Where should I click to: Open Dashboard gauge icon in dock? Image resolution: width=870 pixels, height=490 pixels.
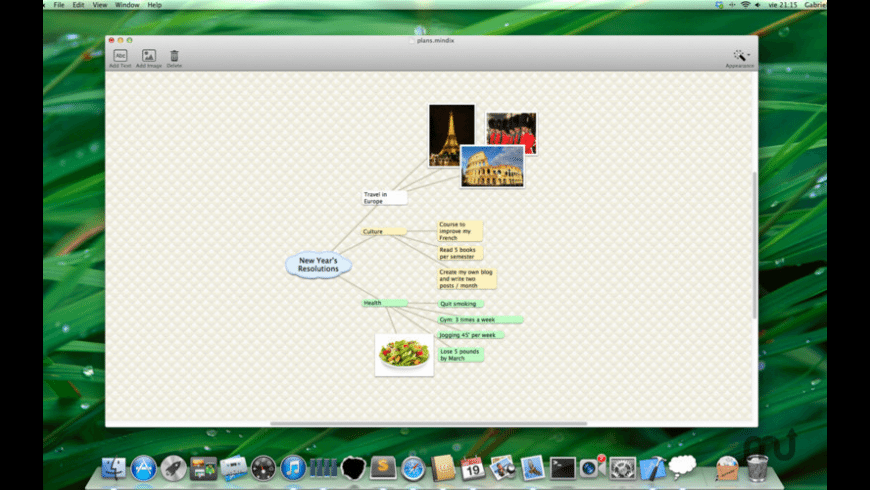263,468
